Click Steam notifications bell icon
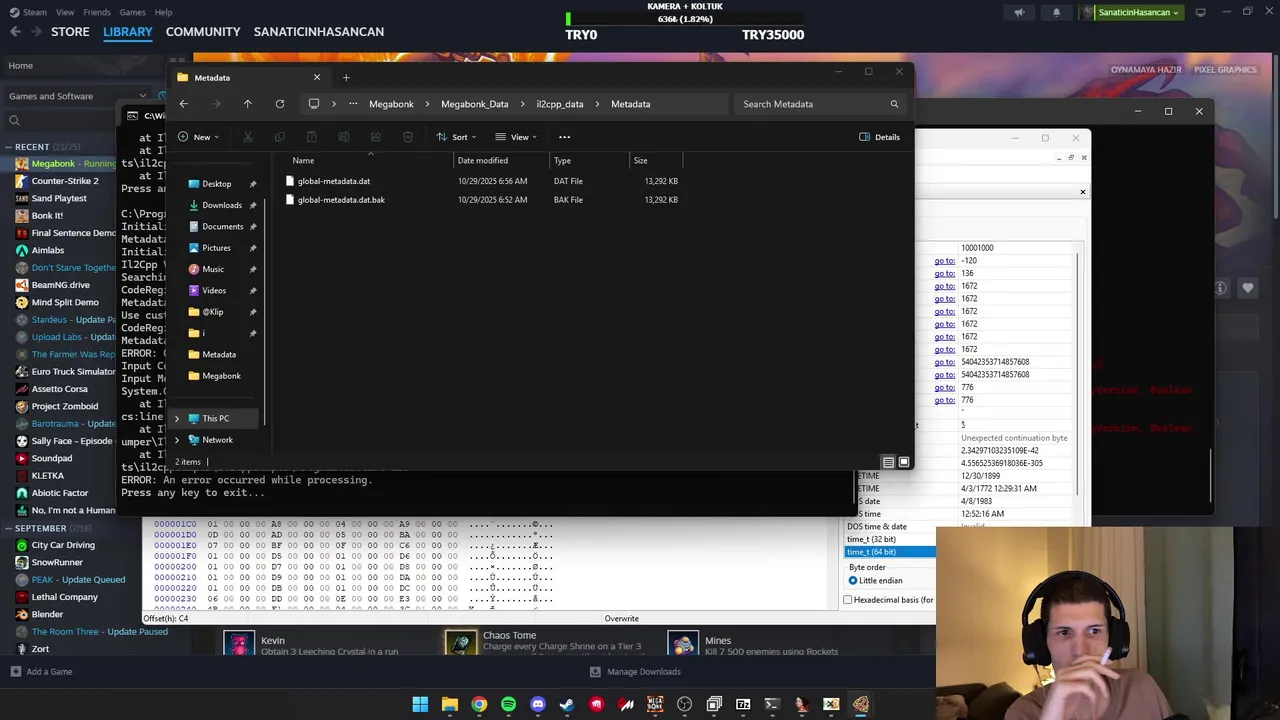 point(1056,12)
